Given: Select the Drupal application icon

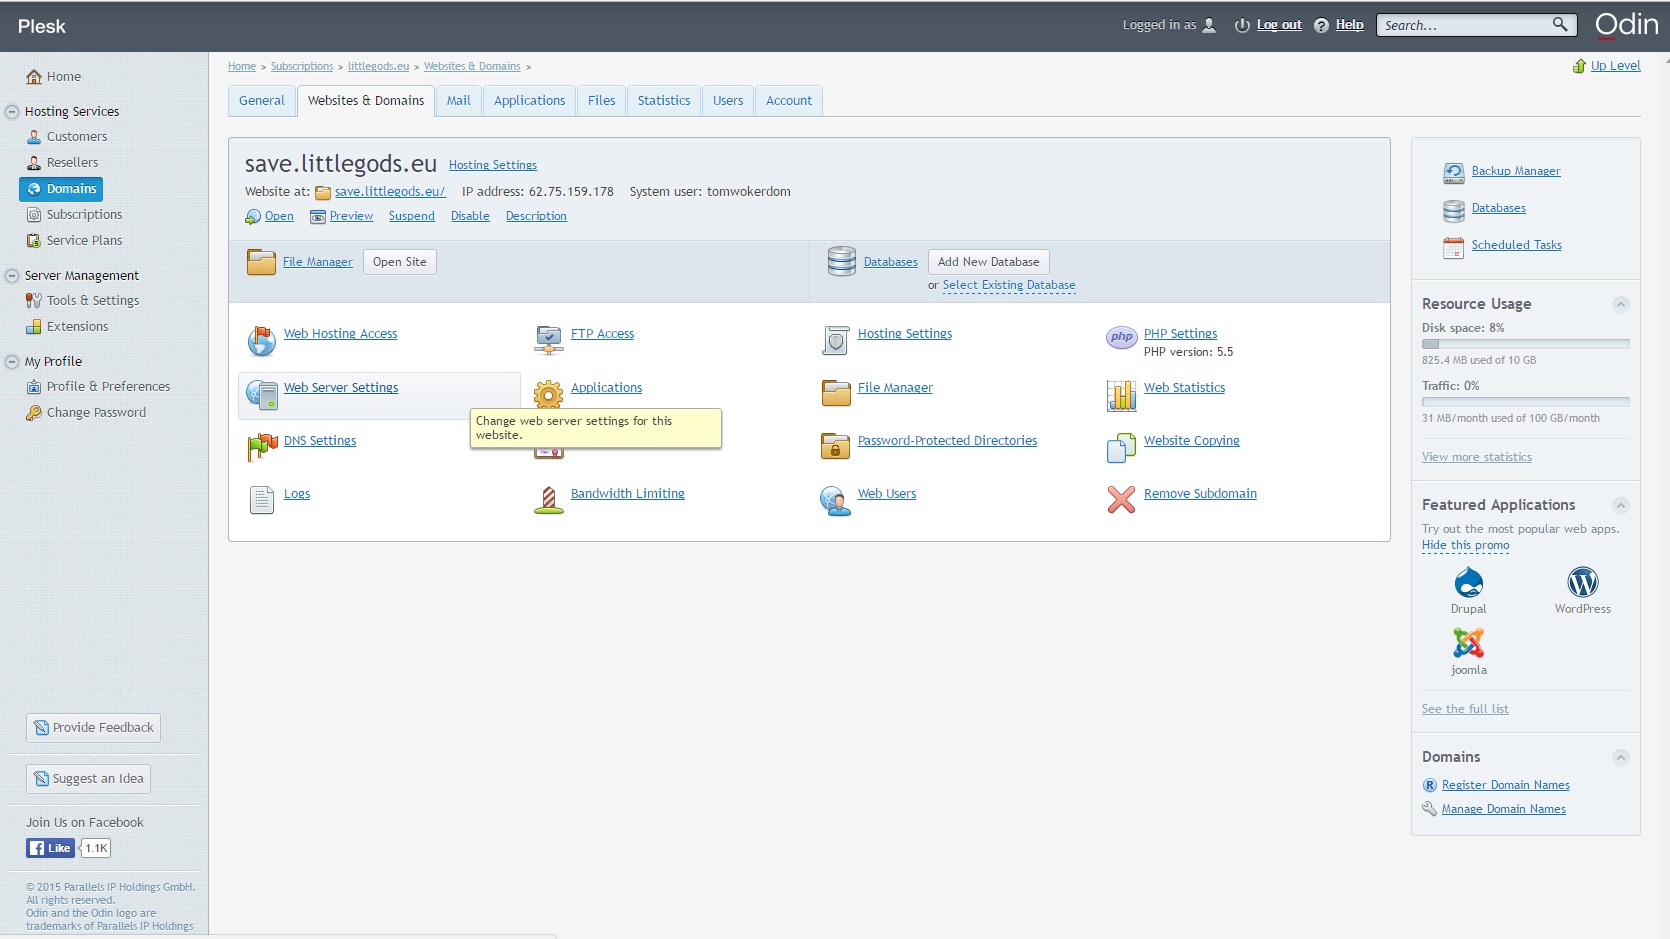Looking at the screenshot, I should coord(1468,582).
